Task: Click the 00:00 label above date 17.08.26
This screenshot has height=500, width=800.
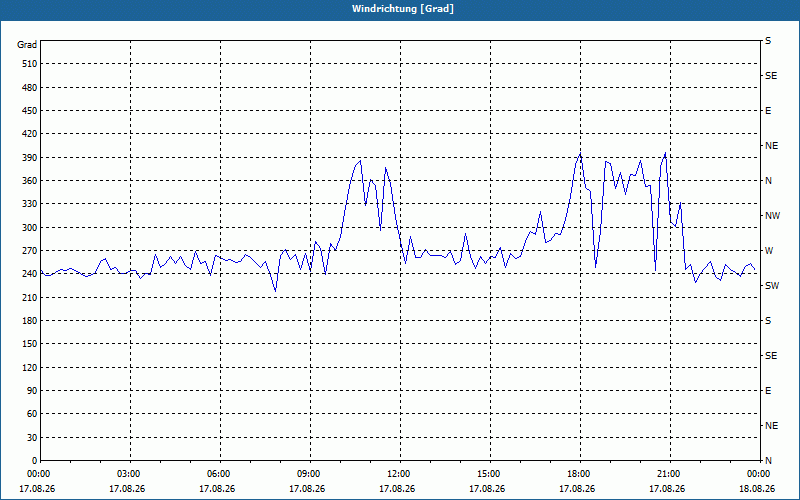Action: coord(38,474)
